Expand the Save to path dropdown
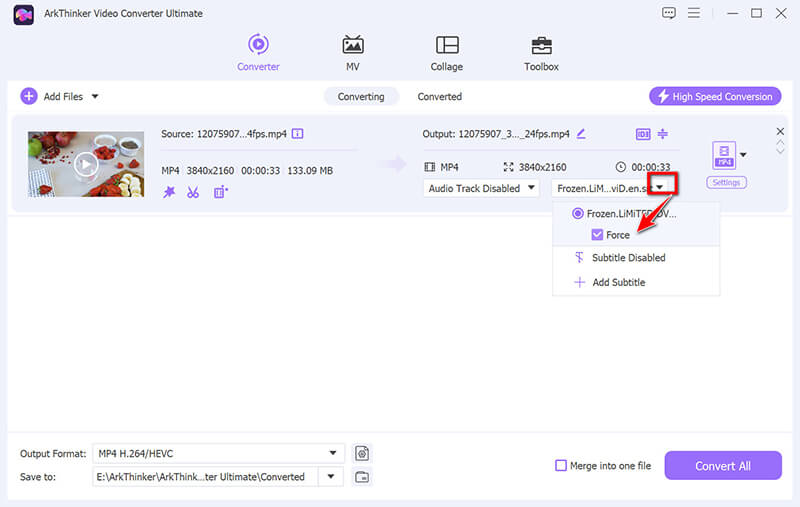The height and width of the screenshot is (507, 800). click(x=331, y=476)
